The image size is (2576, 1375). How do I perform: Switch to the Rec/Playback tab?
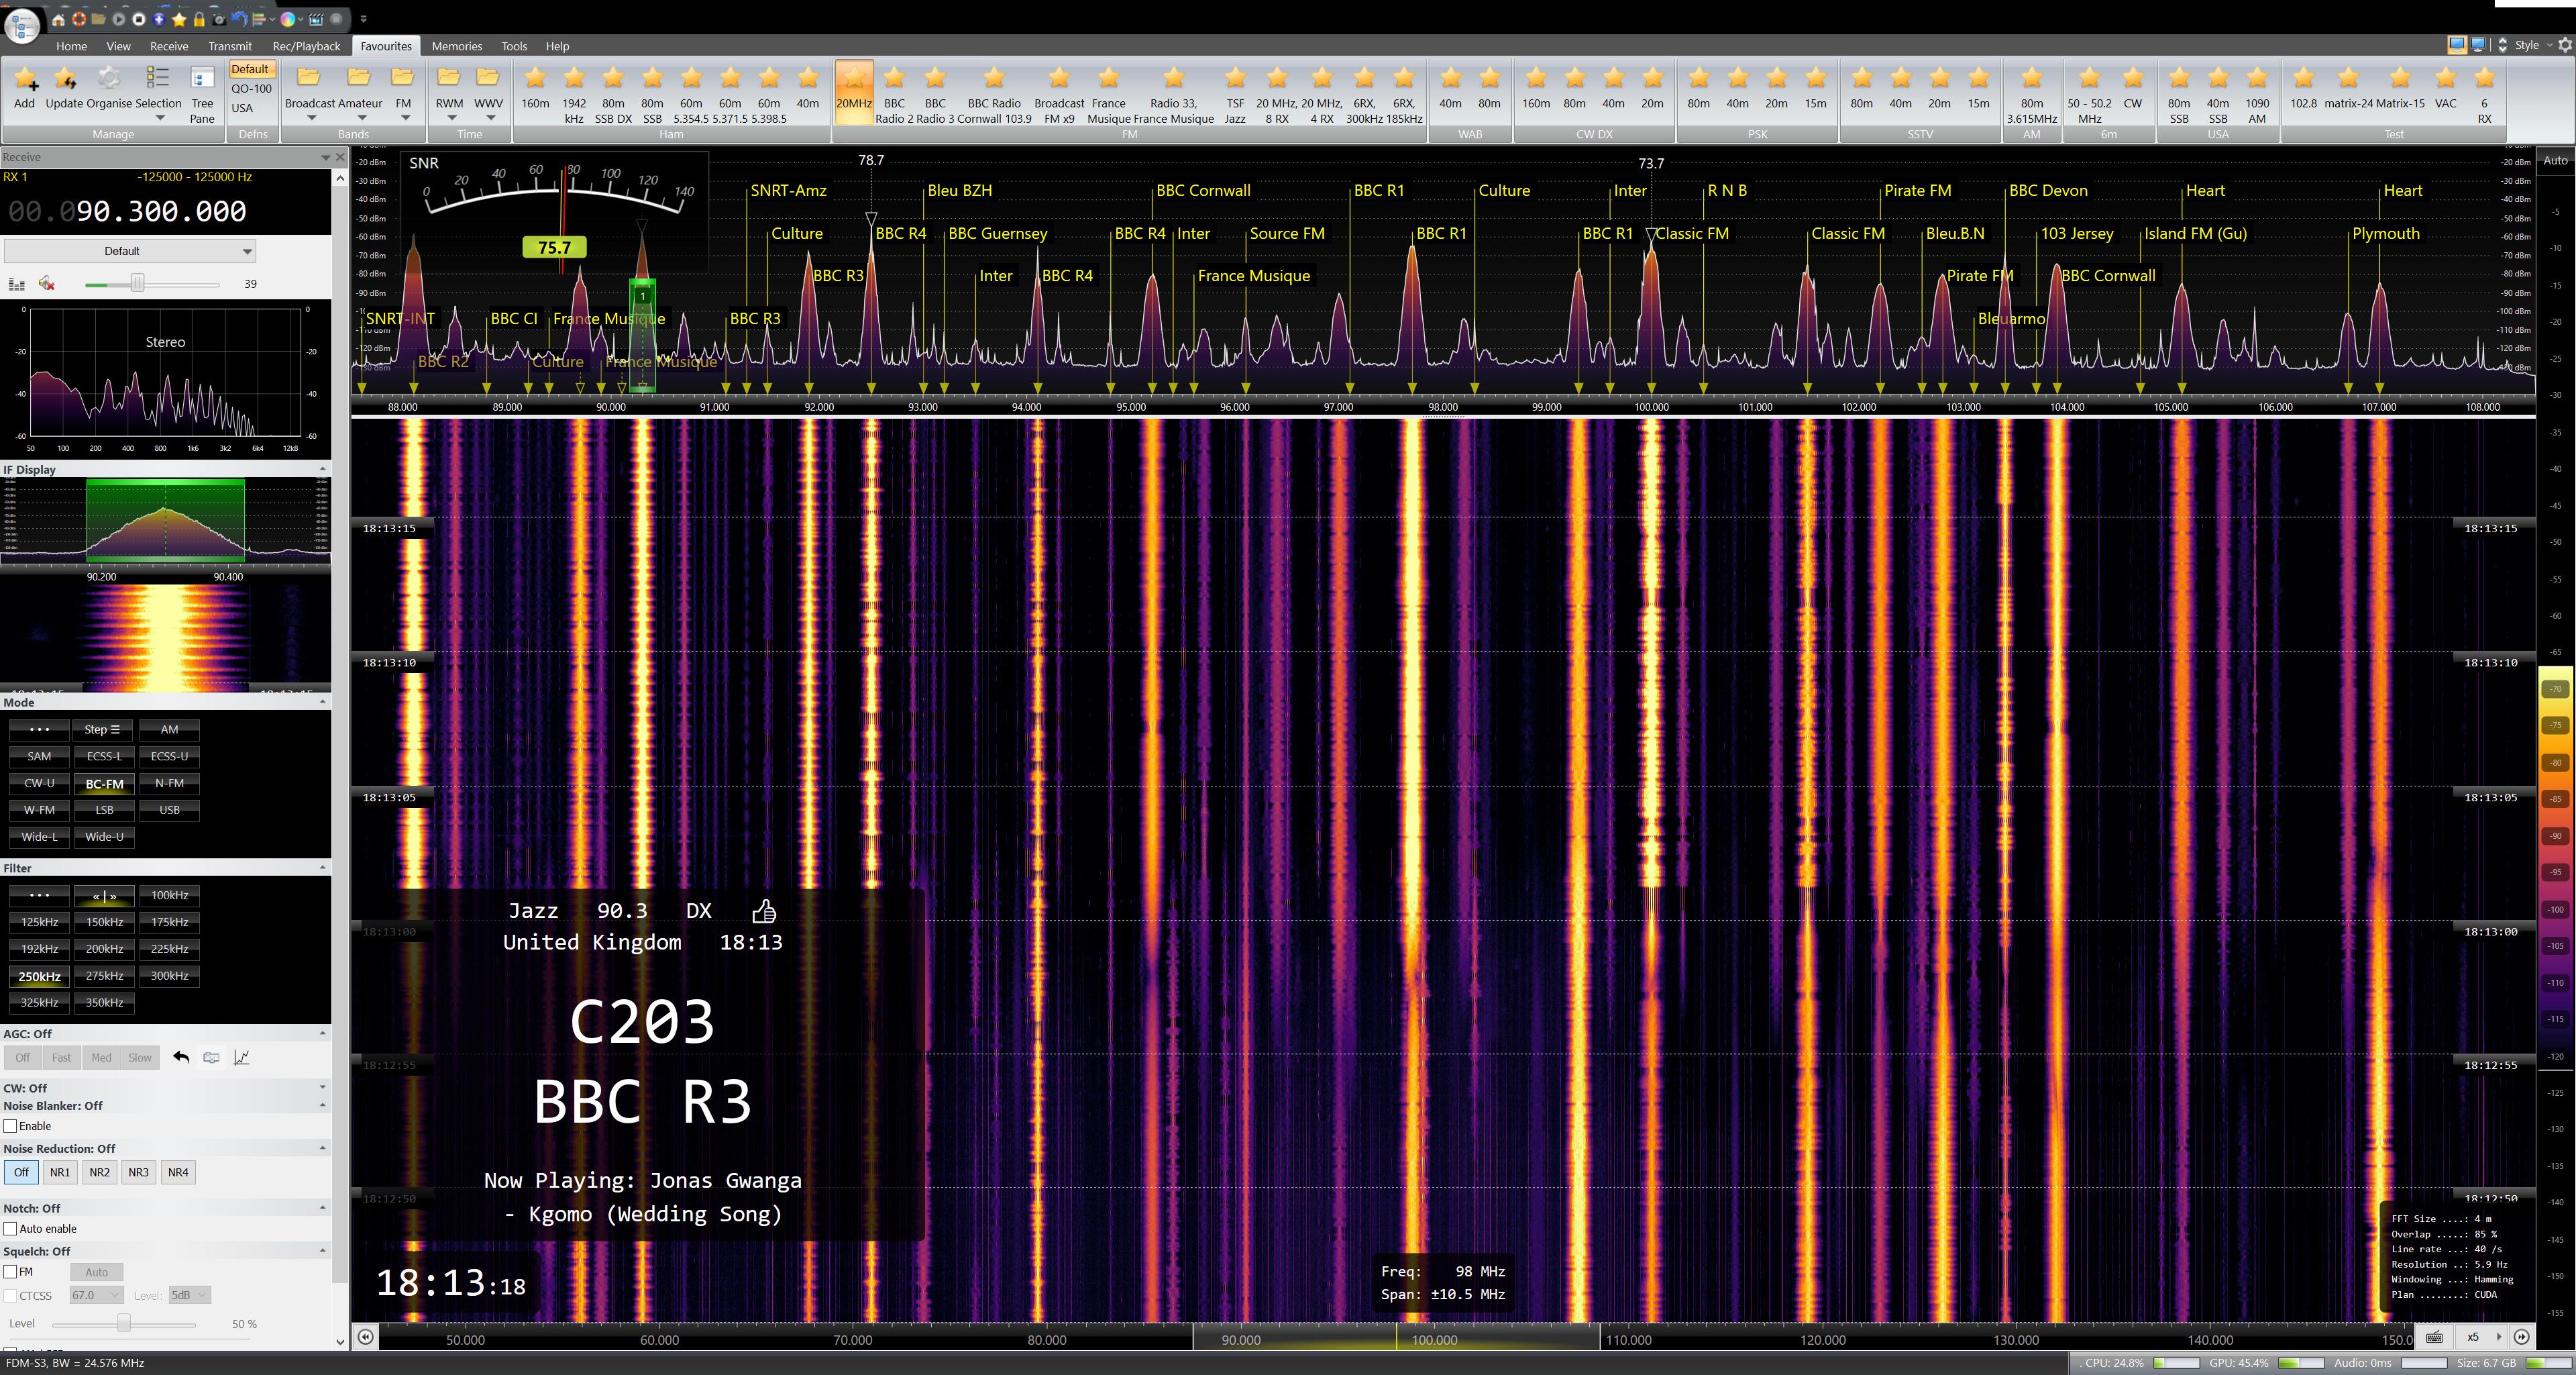306,46
